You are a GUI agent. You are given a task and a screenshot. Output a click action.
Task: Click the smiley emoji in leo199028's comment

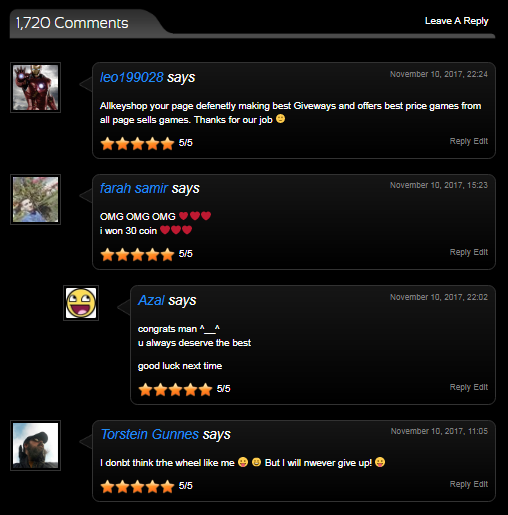click(281, 119)
